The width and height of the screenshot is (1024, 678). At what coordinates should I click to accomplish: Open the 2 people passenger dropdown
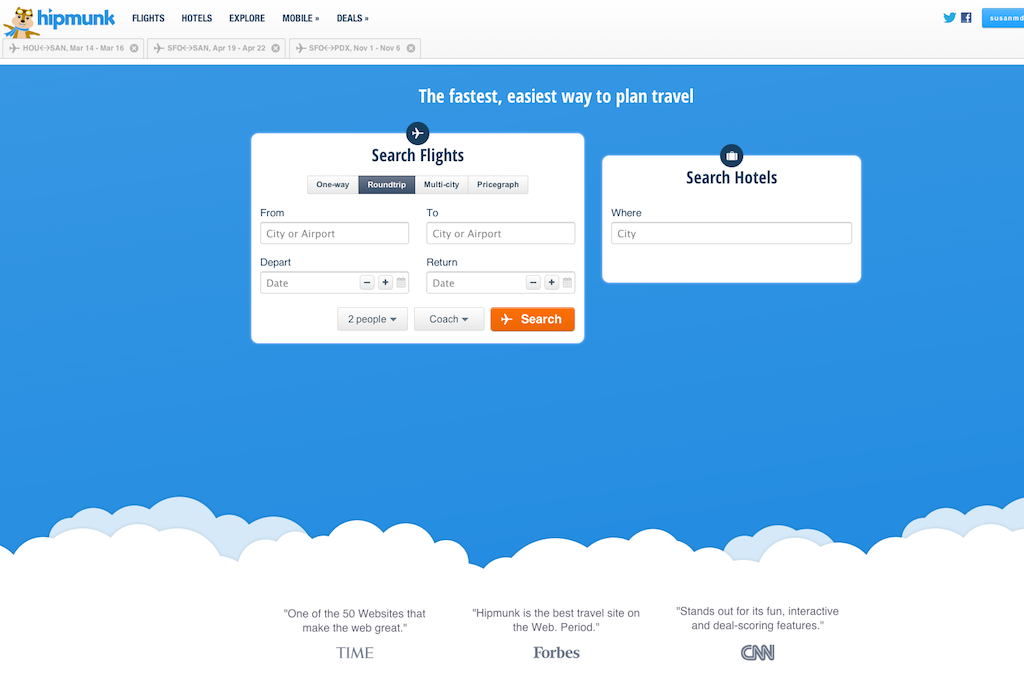click(372, 319)
